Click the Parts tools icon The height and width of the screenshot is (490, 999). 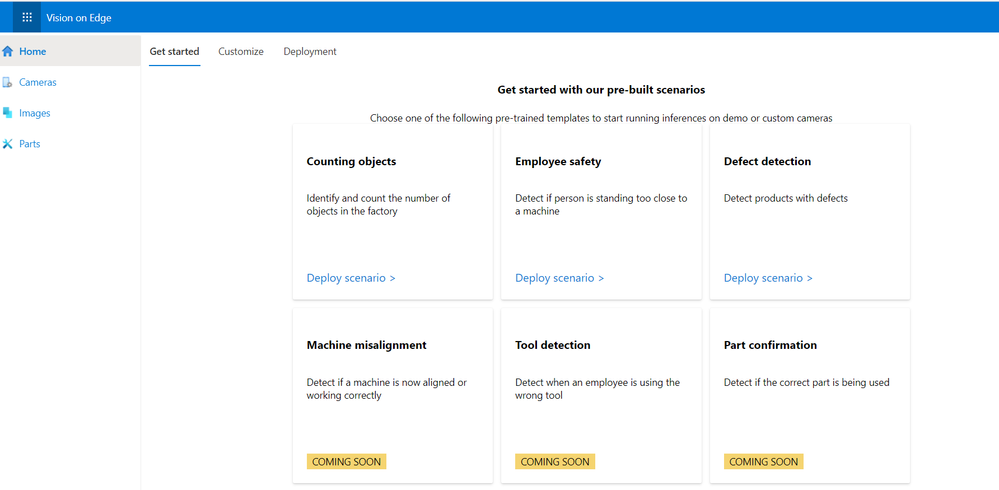[8, 144]
